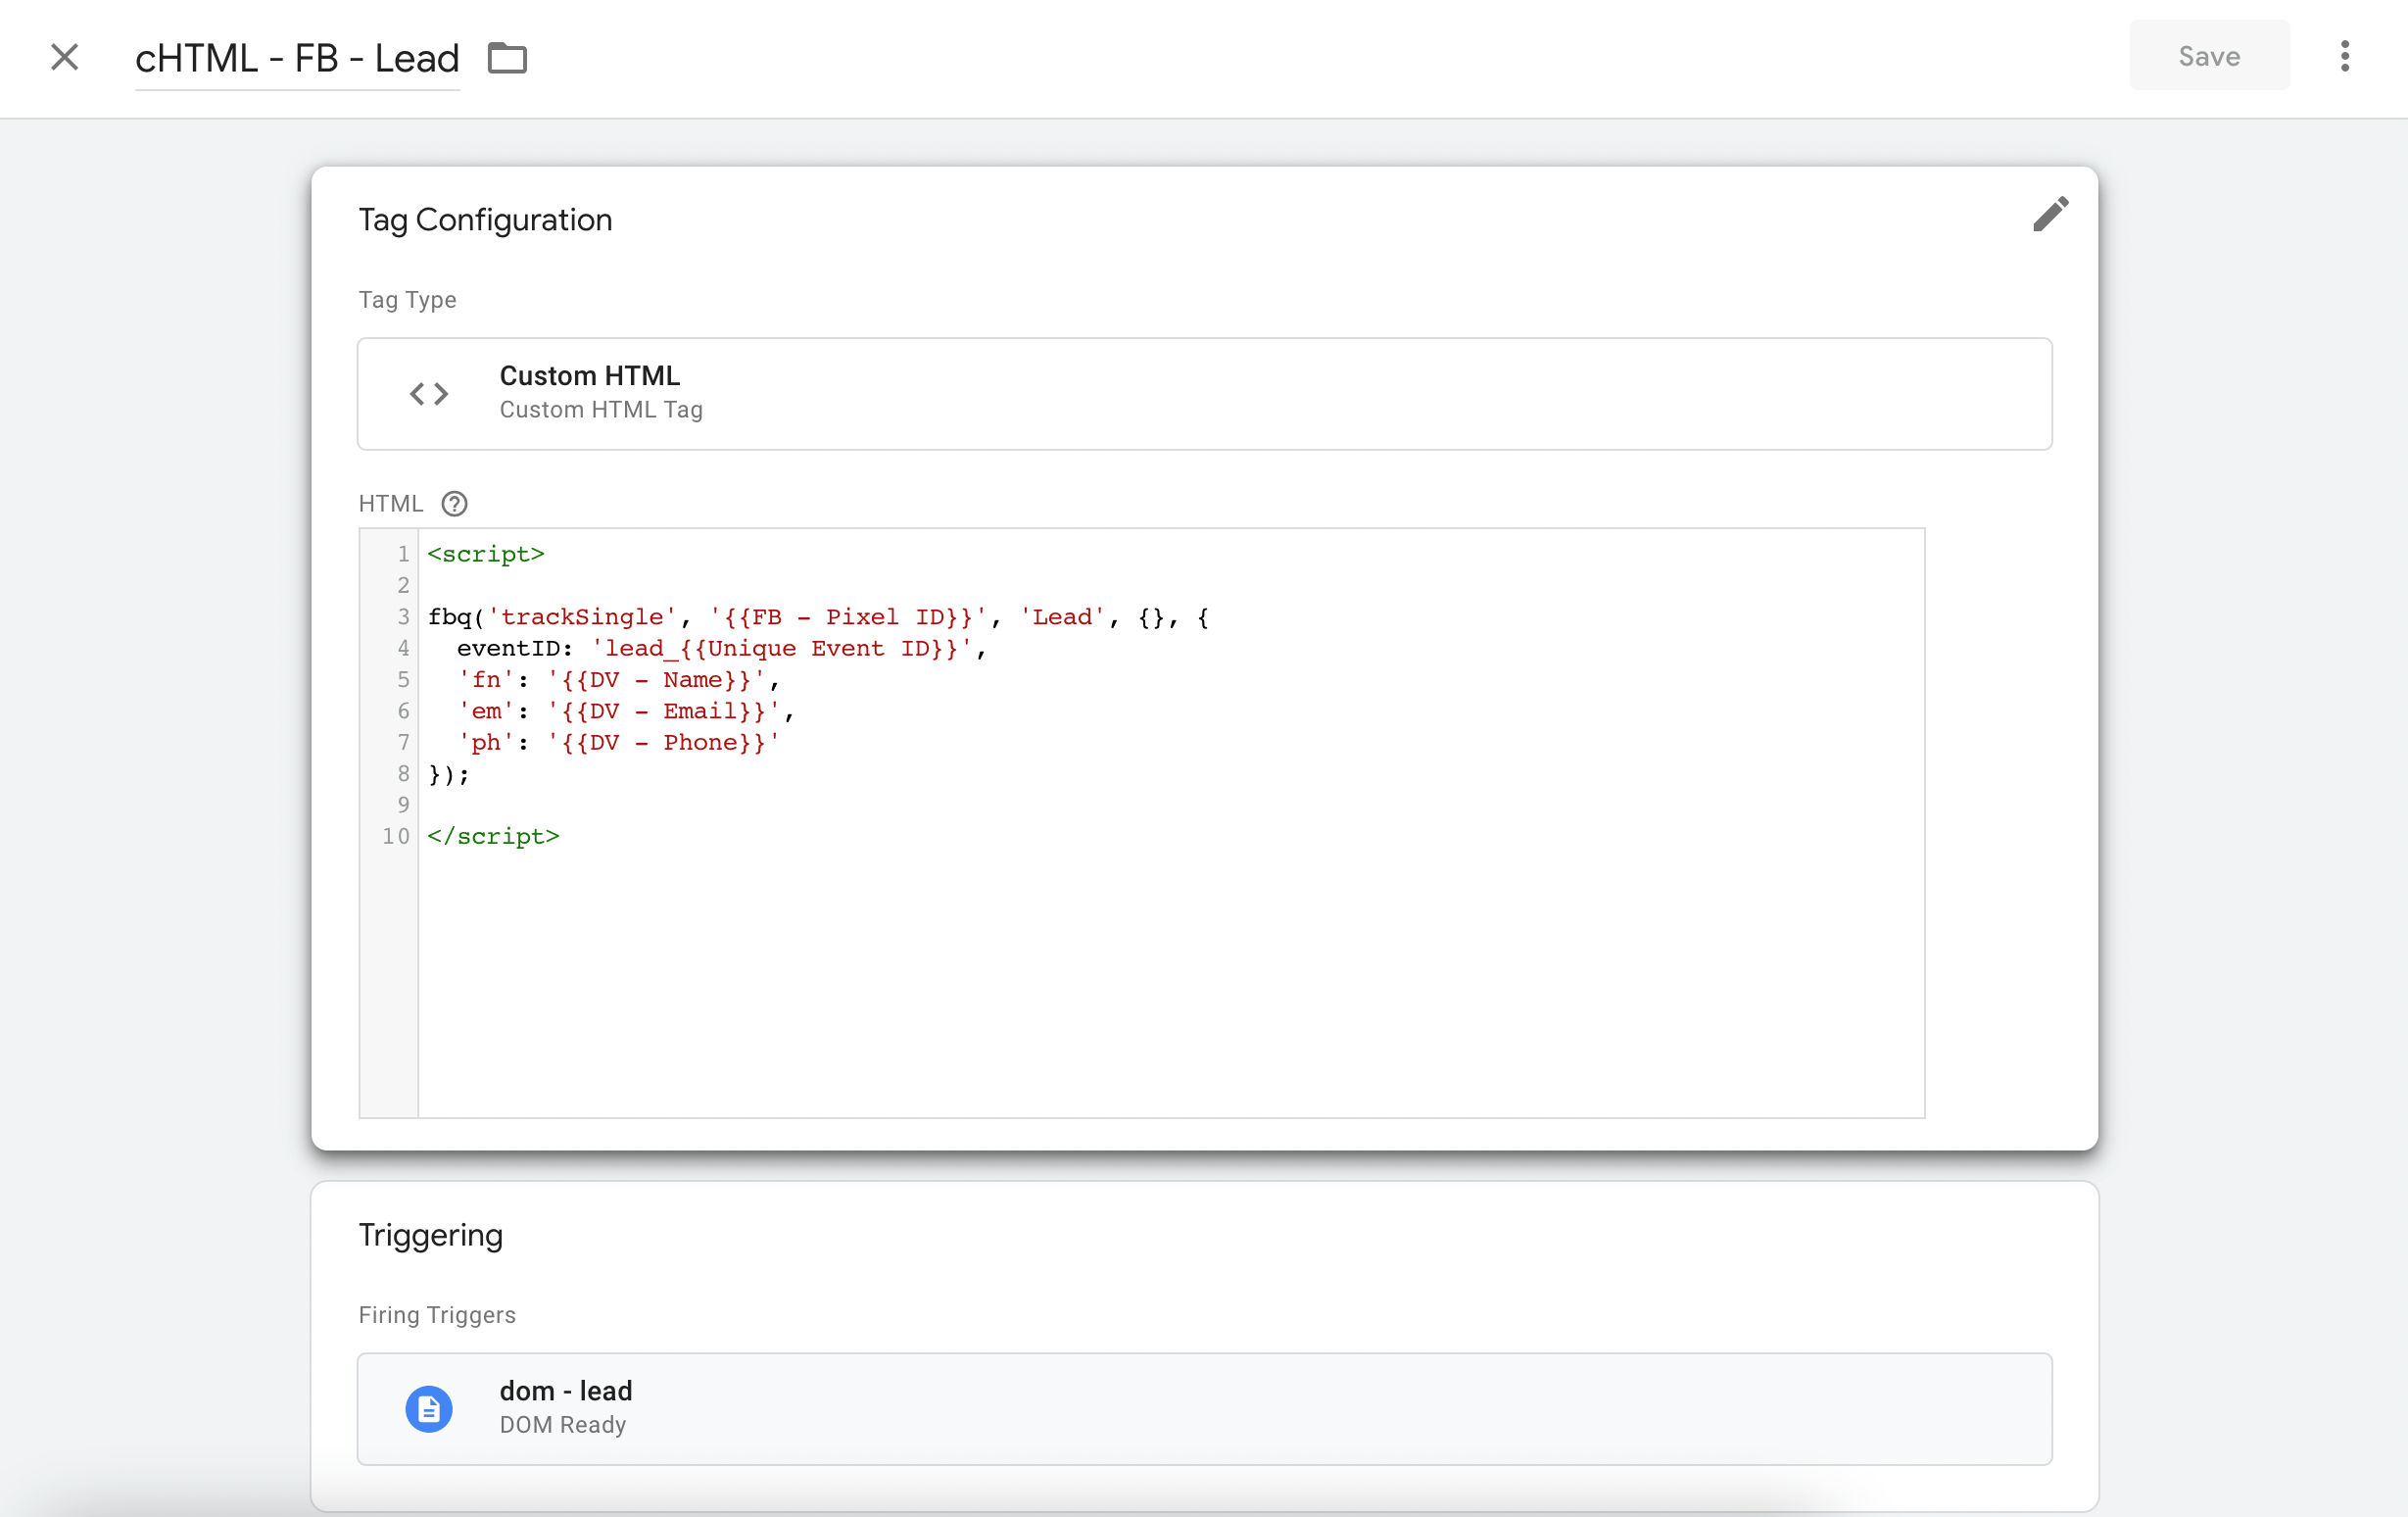This screenshot has height=1517, width=2408.
Task: Click the opening <script> line in editor
Action: click(x=486, y=554)
